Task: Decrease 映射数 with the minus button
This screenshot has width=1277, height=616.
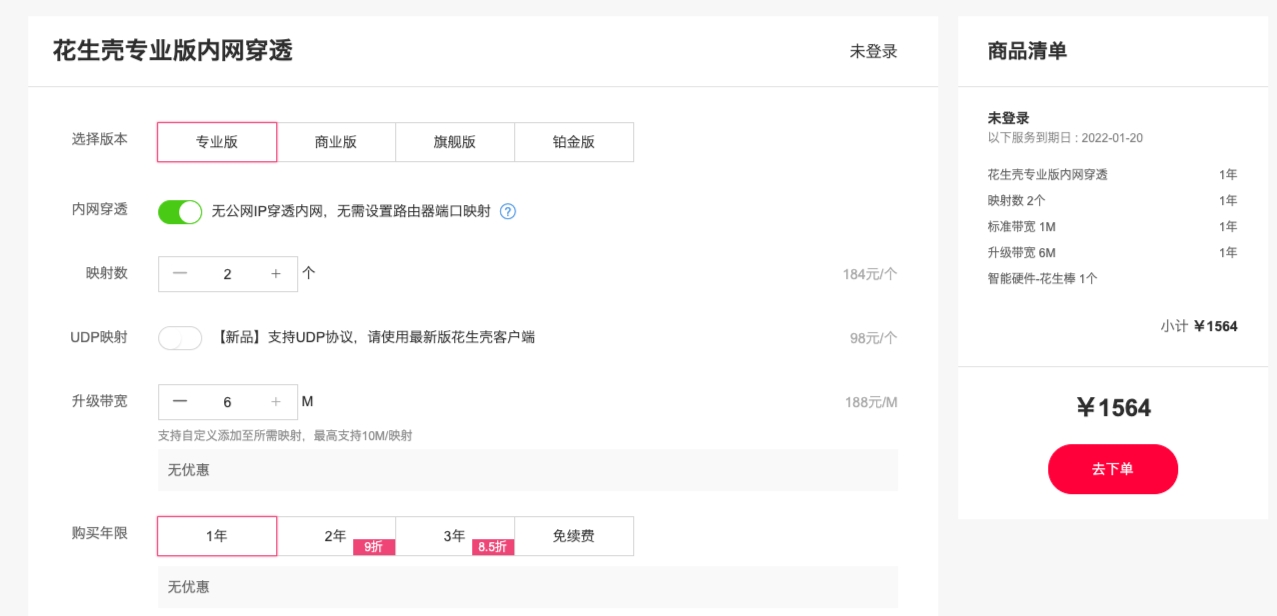Action: 180,274
